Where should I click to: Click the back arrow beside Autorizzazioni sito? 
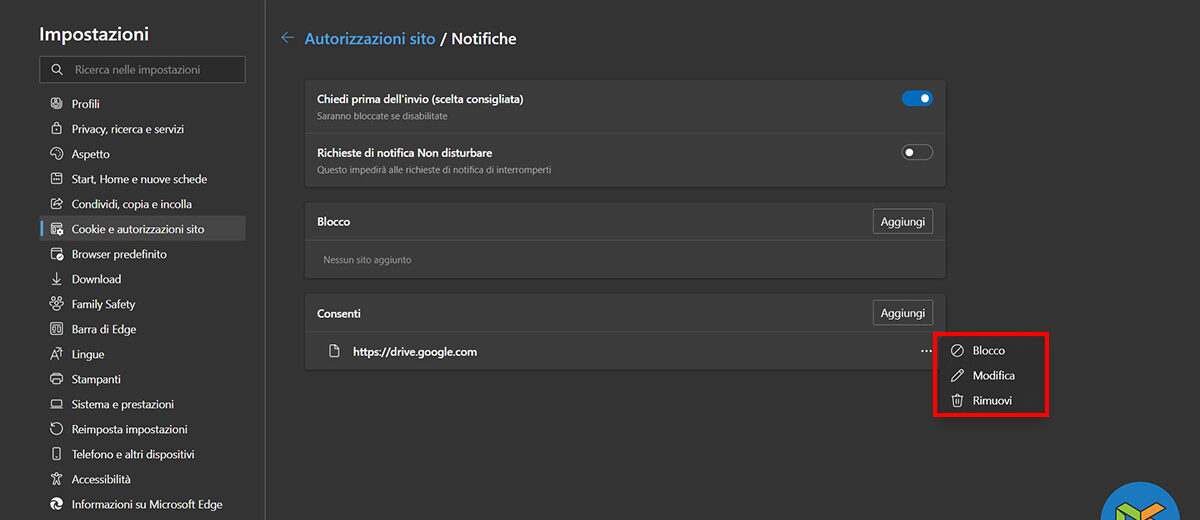pyautogui.click(x=288, y=38)
